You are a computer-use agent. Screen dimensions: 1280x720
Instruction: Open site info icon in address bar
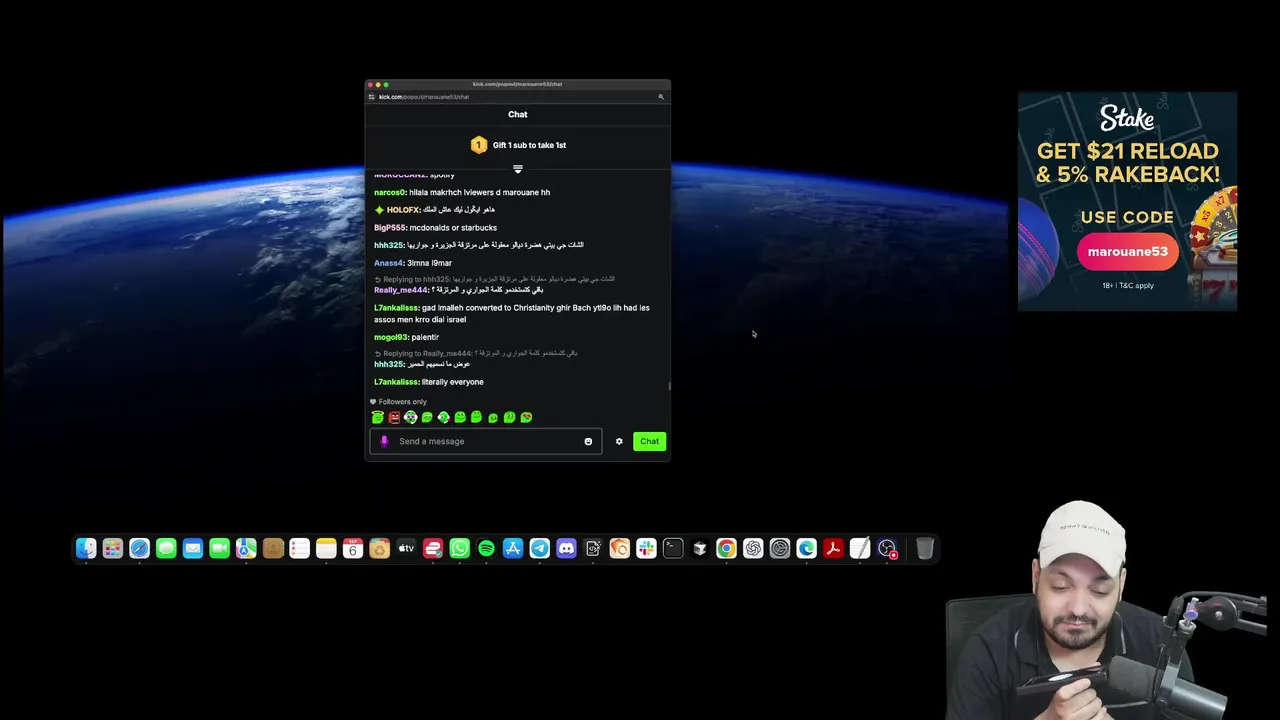click(x=372, y=97)
